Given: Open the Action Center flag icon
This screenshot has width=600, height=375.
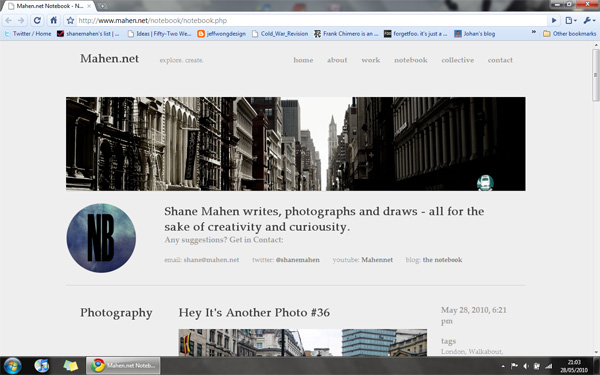Looking at the screenshot, I should [514, 366].
